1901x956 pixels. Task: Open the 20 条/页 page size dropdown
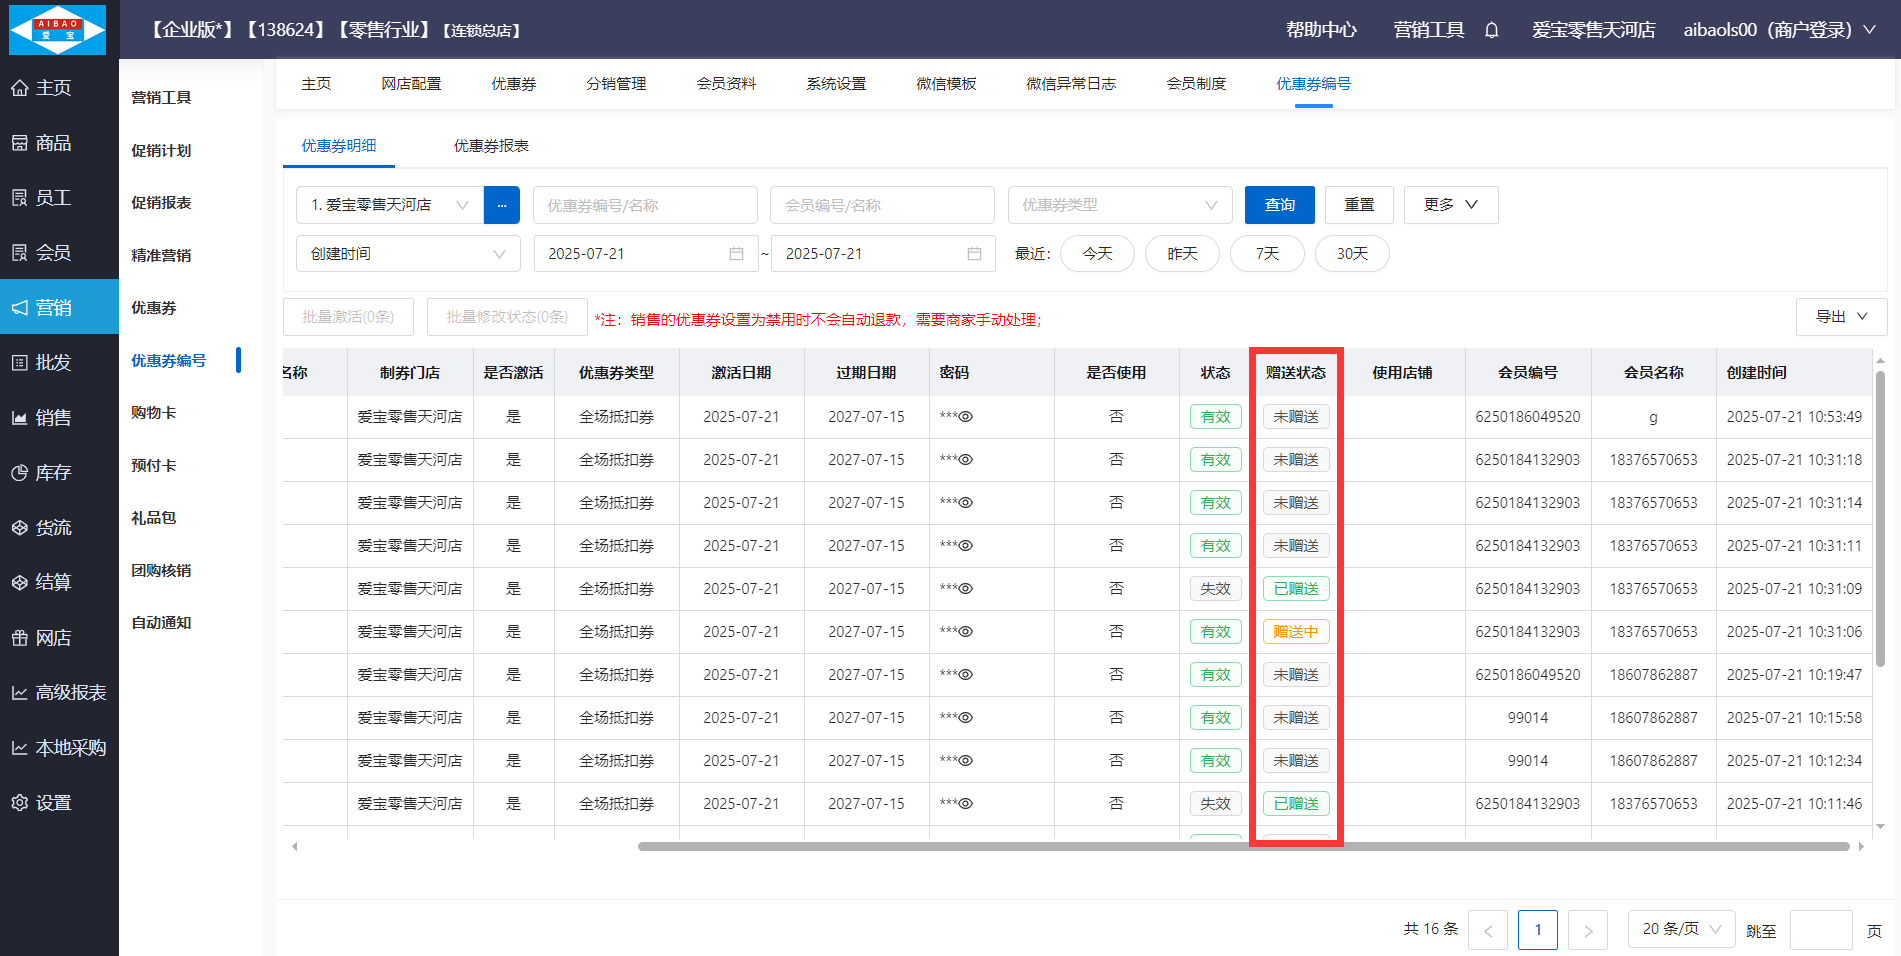1681,929
